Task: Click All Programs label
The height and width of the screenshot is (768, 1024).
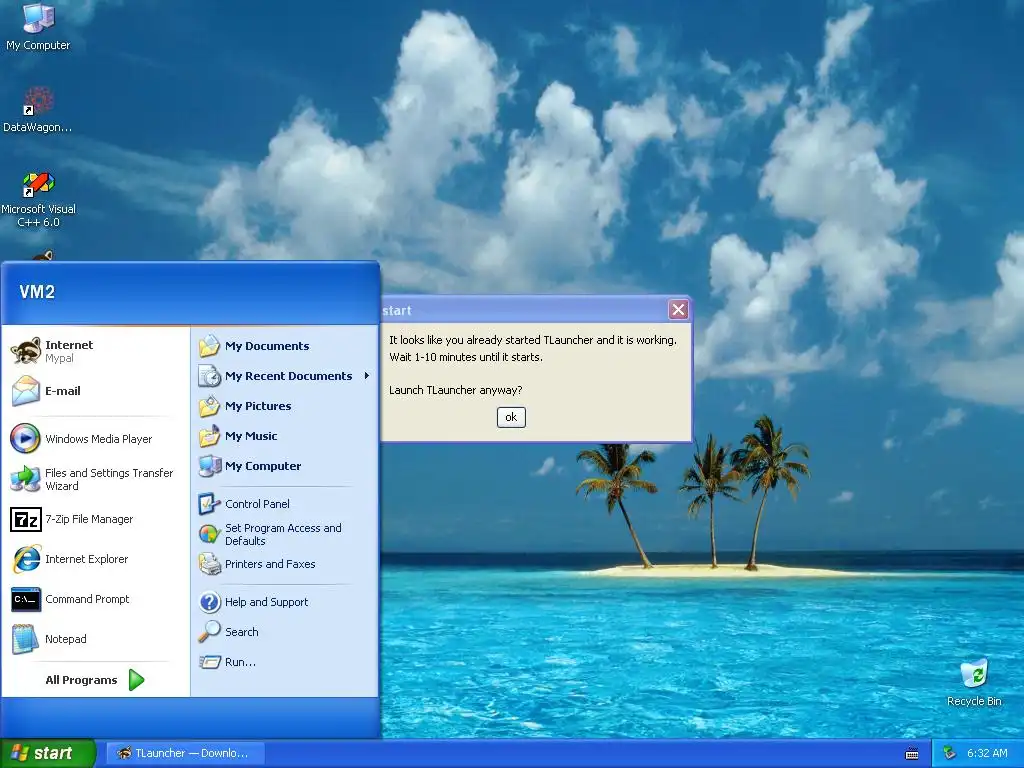Action: click(81, 680)
